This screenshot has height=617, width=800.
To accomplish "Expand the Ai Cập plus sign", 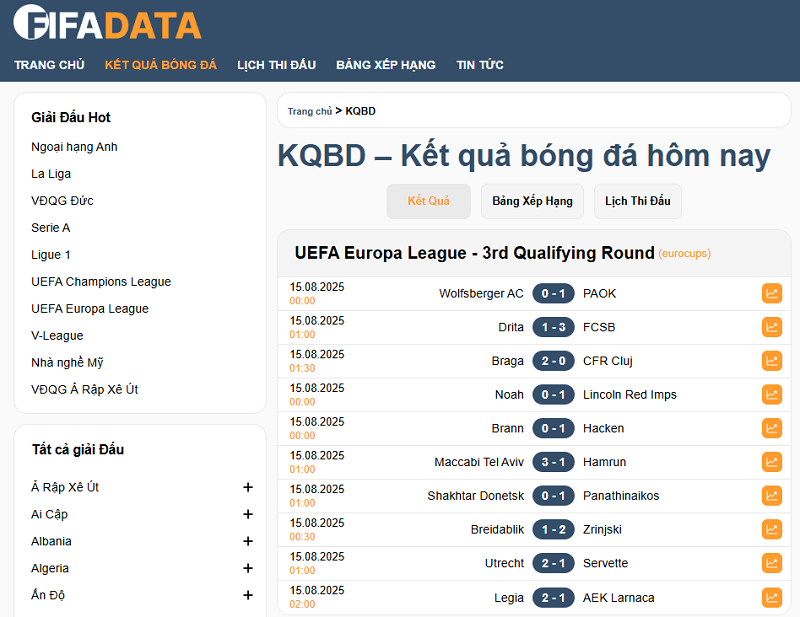I will coord(248,515).
